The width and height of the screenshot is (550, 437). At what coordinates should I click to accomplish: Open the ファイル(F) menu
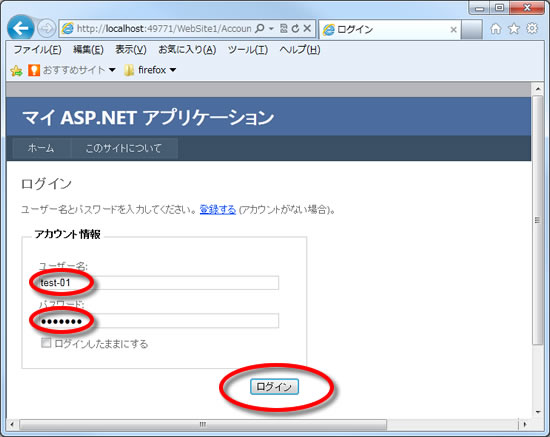pyautogui.click(x=38, y=50)
